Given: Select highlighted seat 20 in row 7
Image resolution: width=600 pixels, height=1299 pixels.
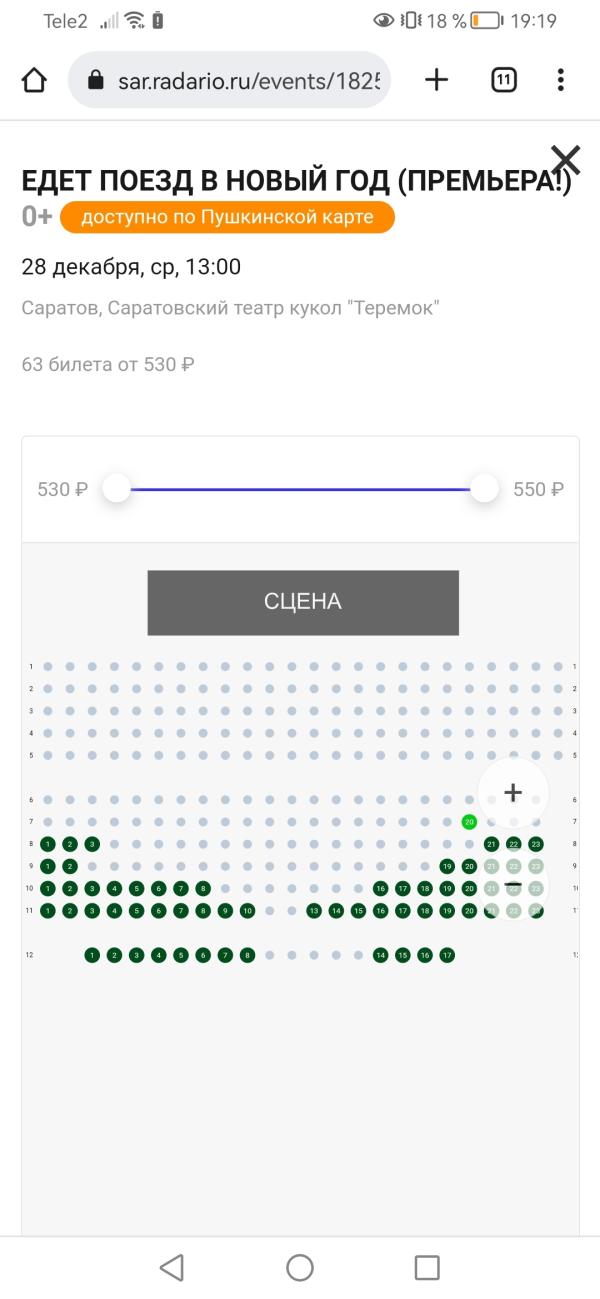Looking at the screenshot, I should pyautogui.click(x=469, y=822).
